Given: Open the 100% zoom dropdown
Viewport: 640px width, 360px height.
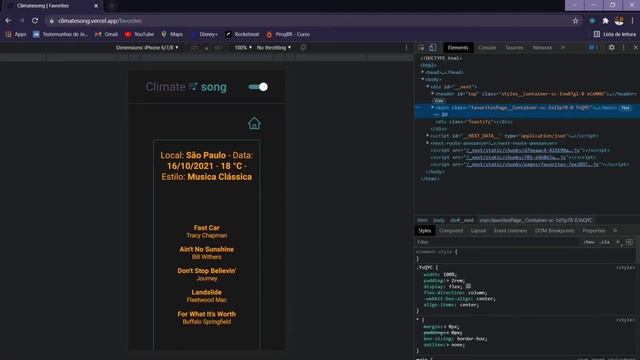Looking at the screenshot, I should (x=243, y=48).
